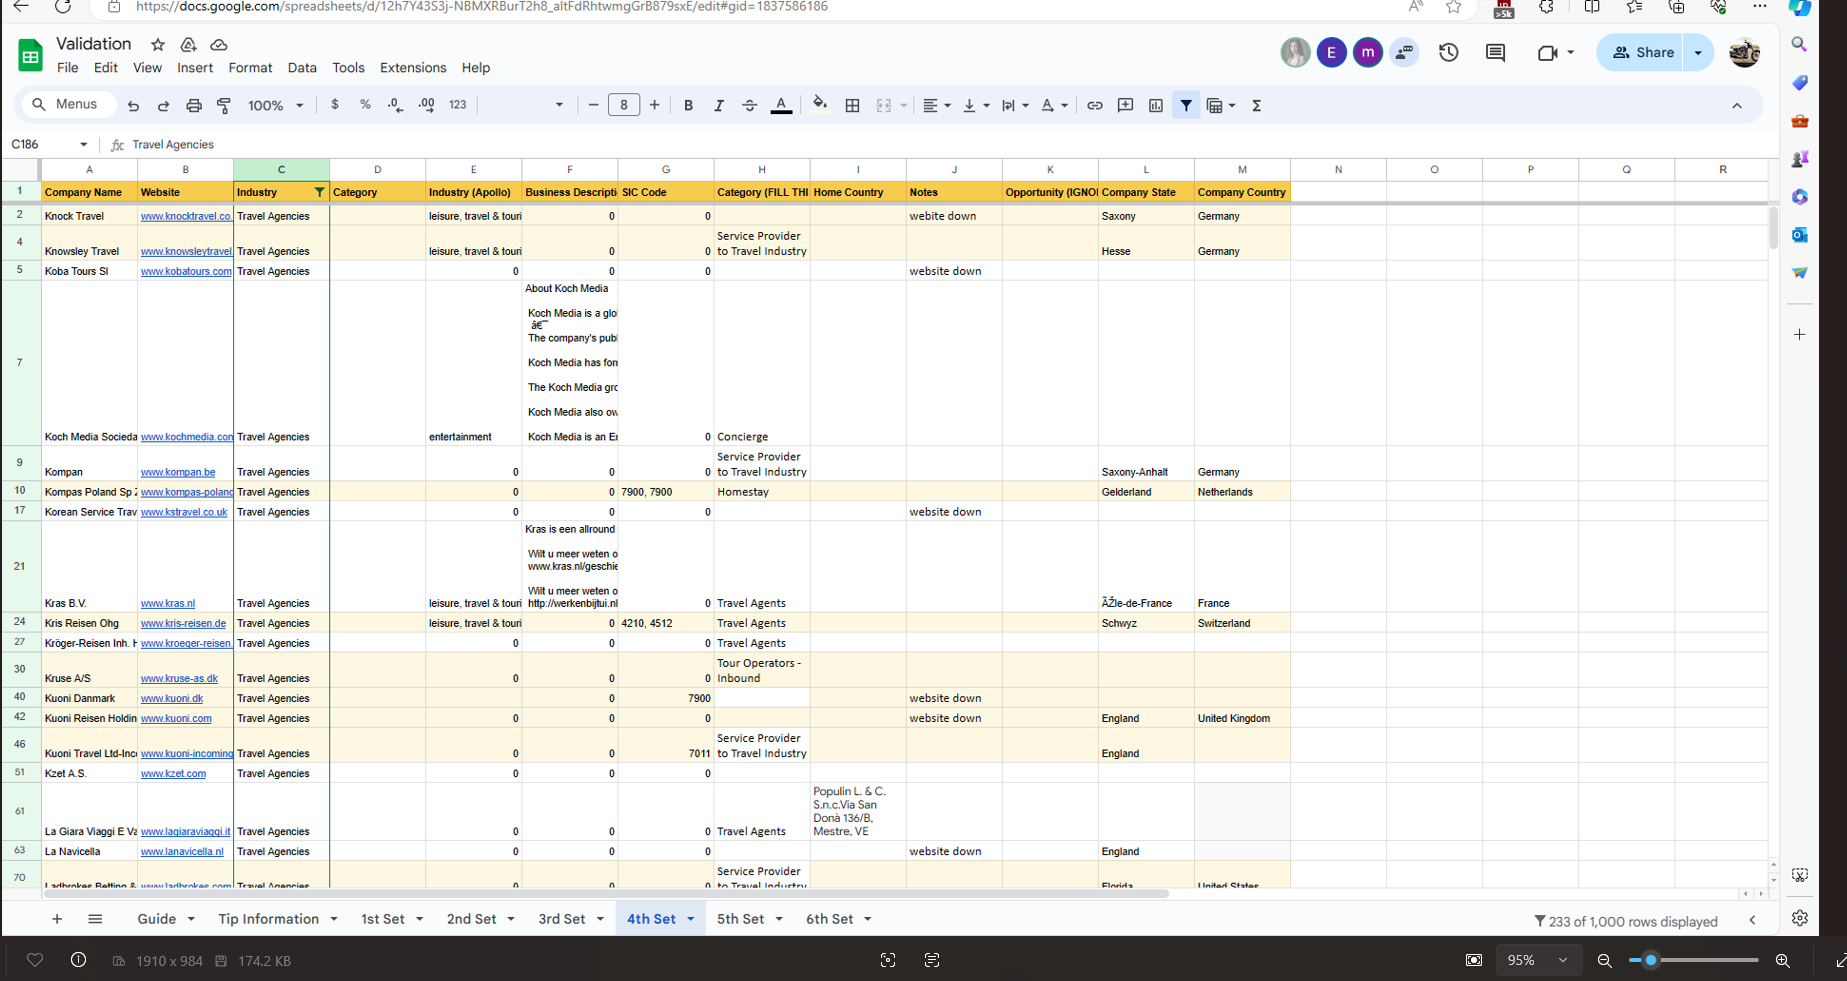1847x981 pixels.
Task: Open the www.kzet.com link
Action: tap(173, 774)
